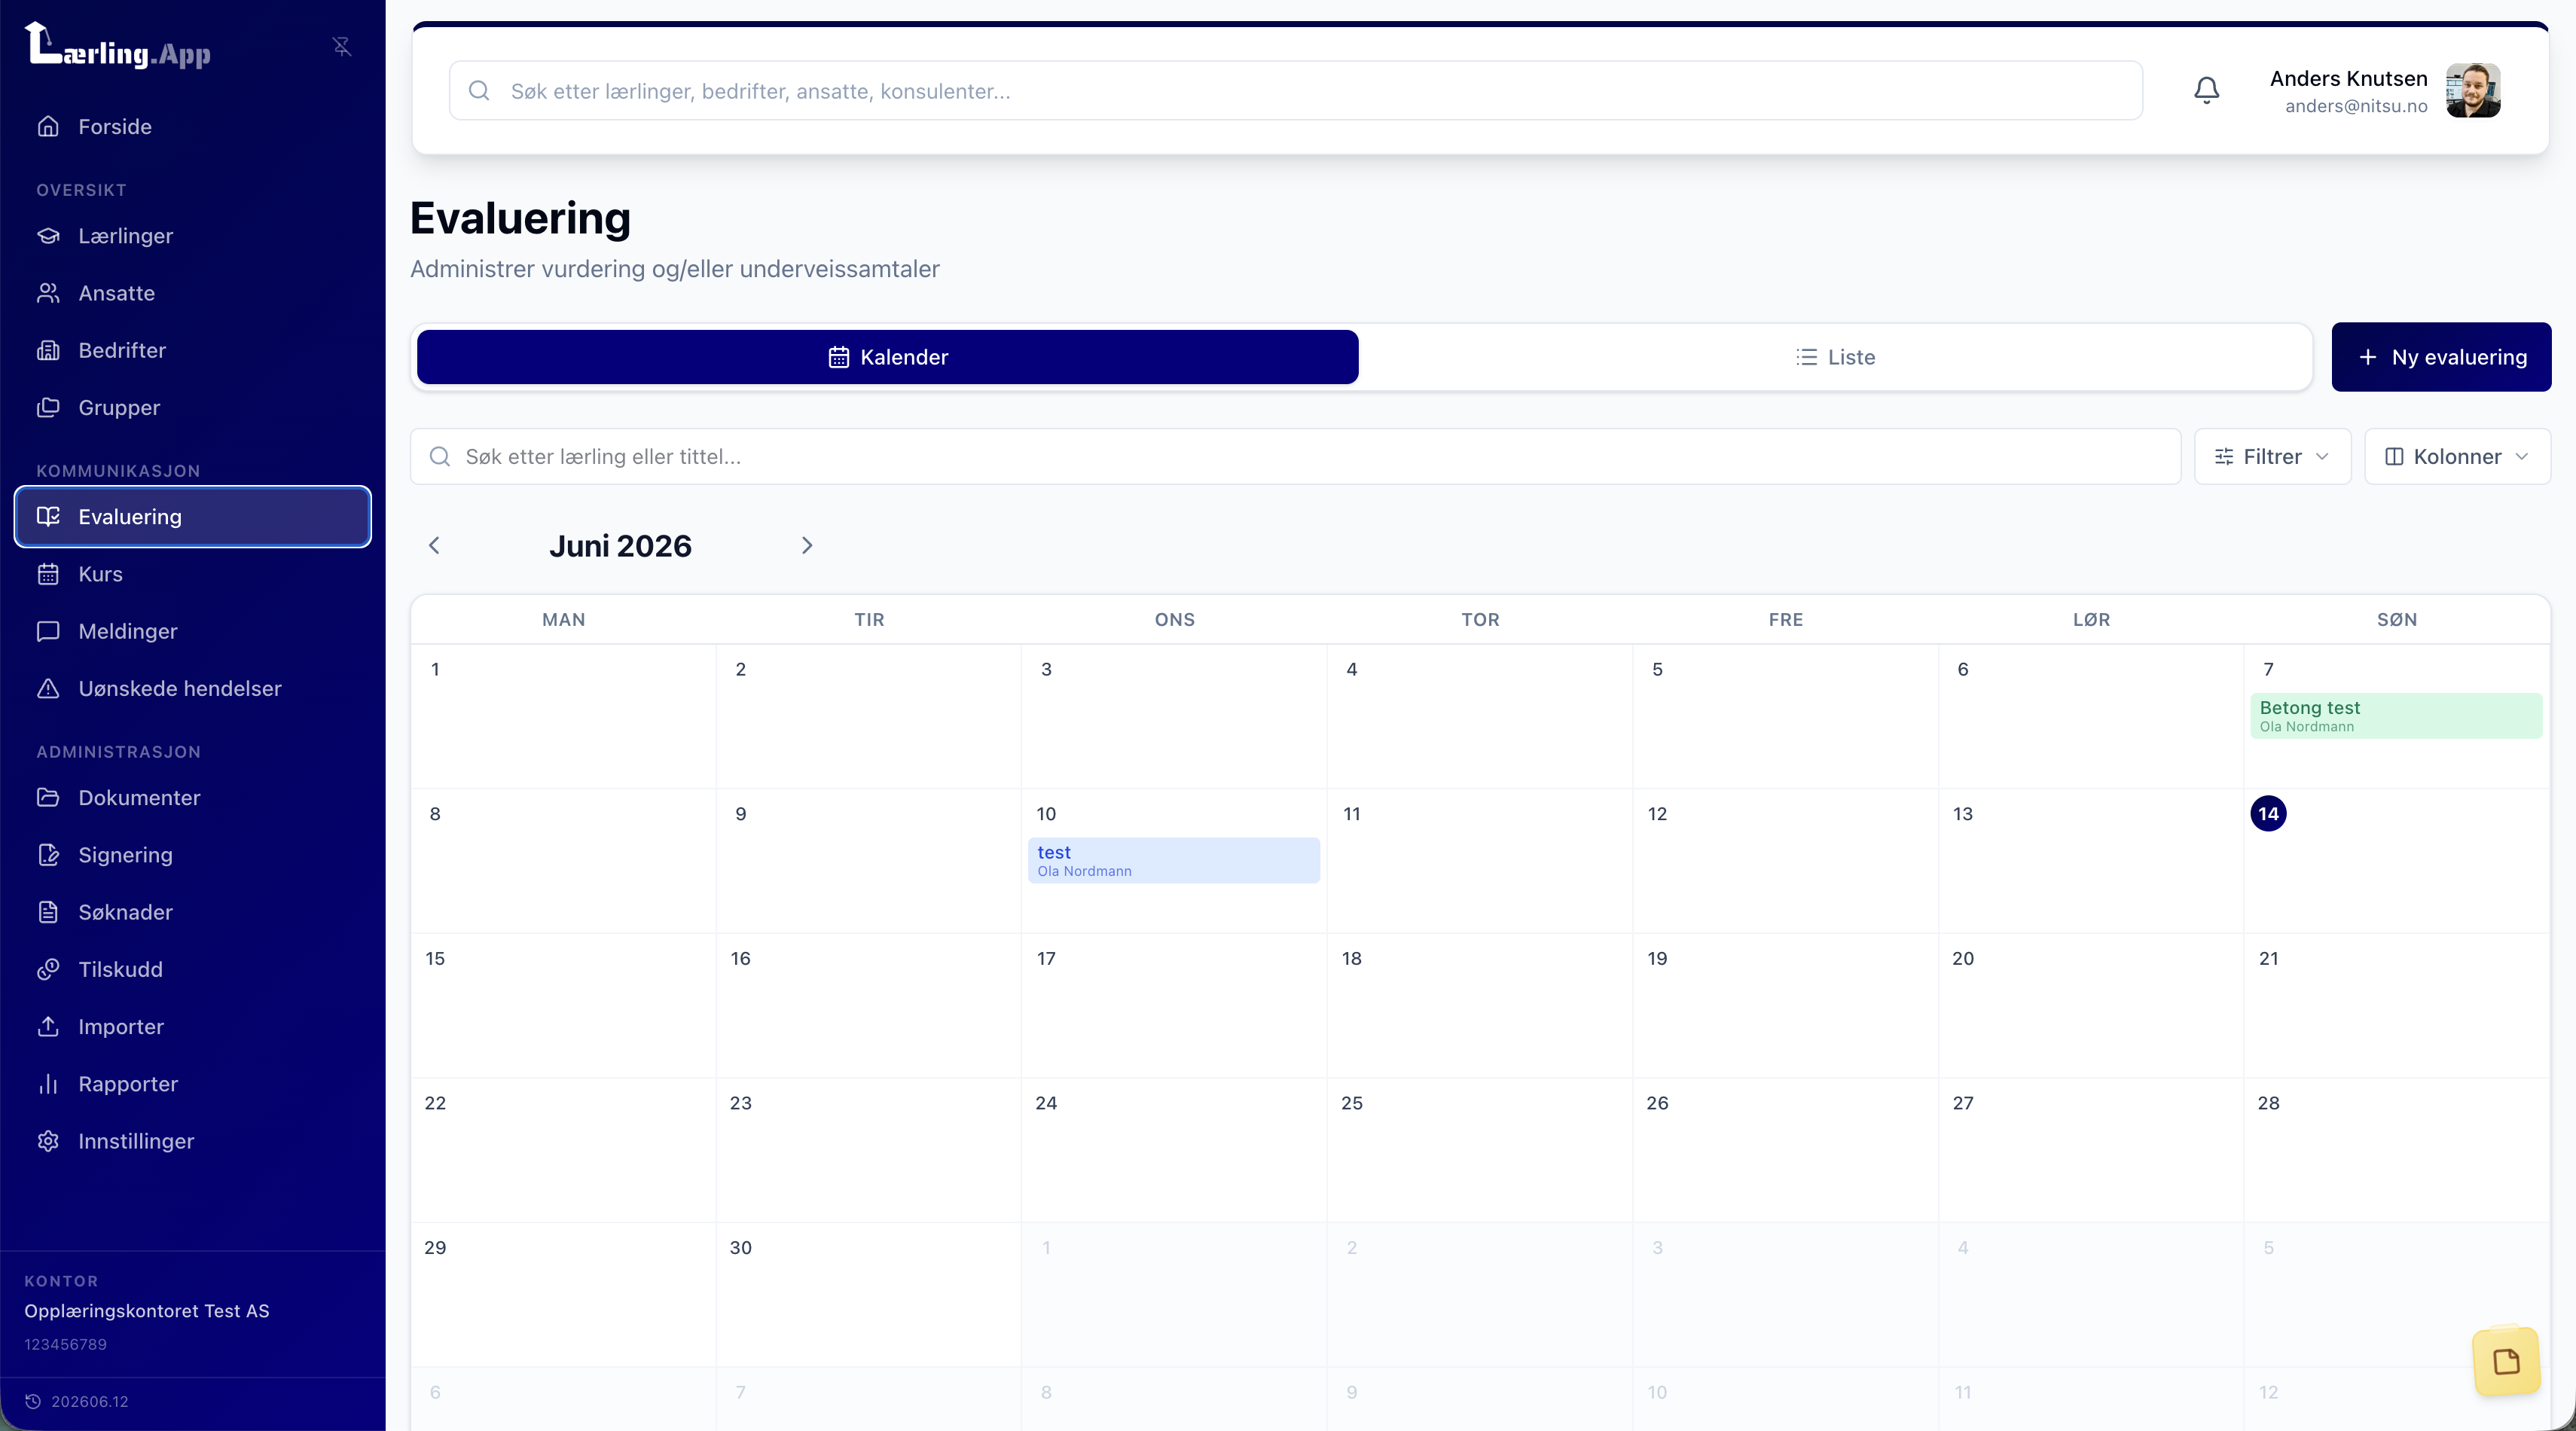Open the Rapporter menu item
The width and height of the screenshot is (2576, 1431).
(193, 1084)
